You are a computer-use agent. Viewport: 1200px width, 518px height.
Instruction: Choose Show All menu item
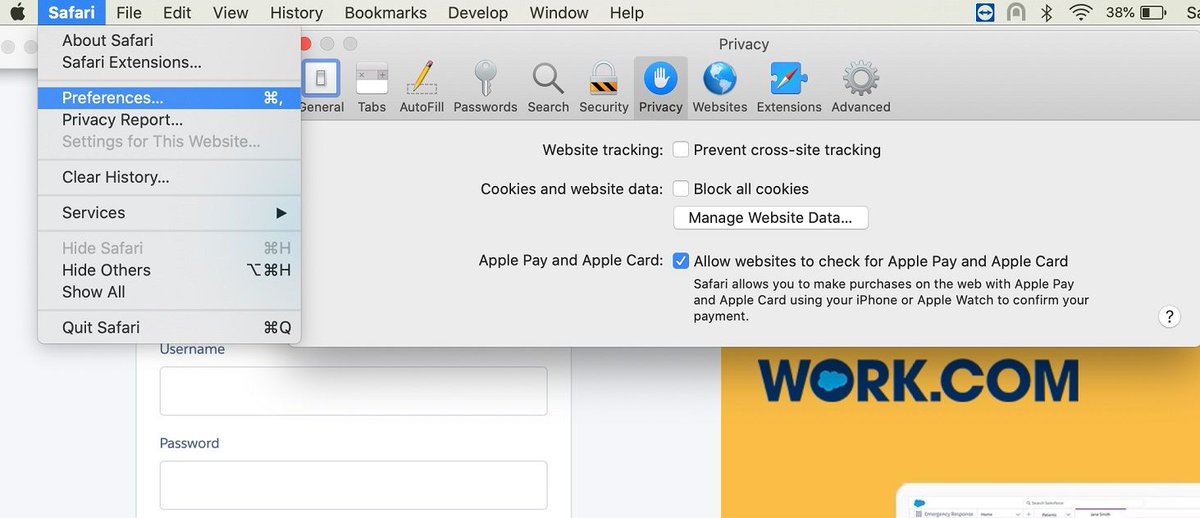[169, 292]
